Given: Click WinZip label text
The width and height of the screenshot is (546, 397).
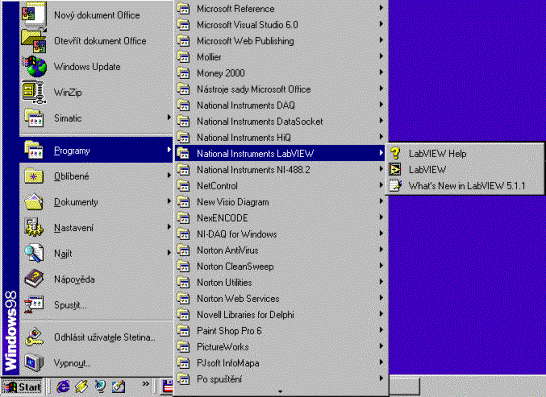Looking at the screenshot, I should (68, 92).
